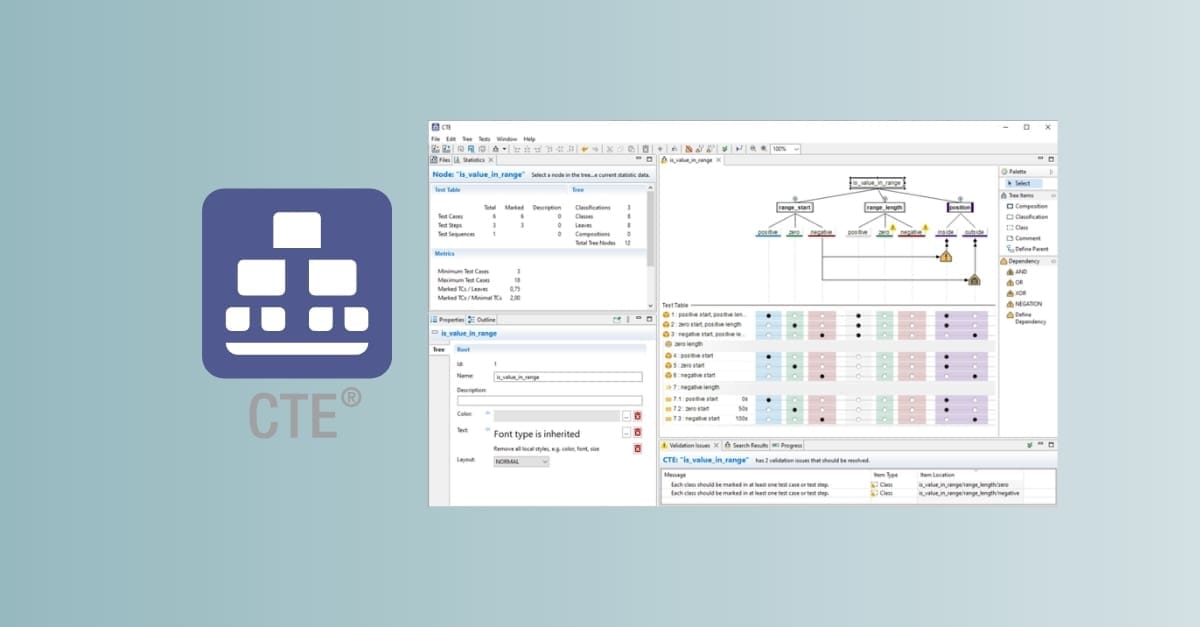
Task: Click the Description input field
Action: (x=549, y=400)
